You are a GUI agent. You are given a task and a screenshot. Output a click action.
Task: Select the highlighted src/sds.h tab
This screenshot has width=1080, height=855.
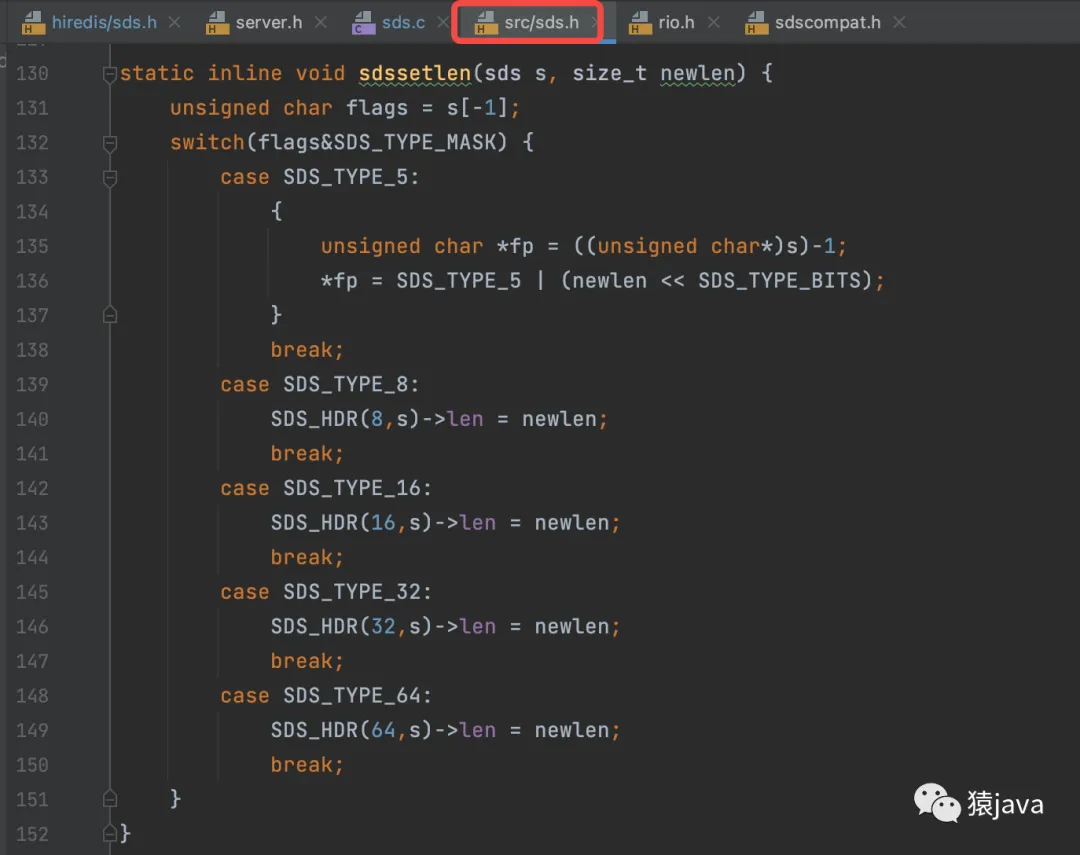(x=541, y=22)
